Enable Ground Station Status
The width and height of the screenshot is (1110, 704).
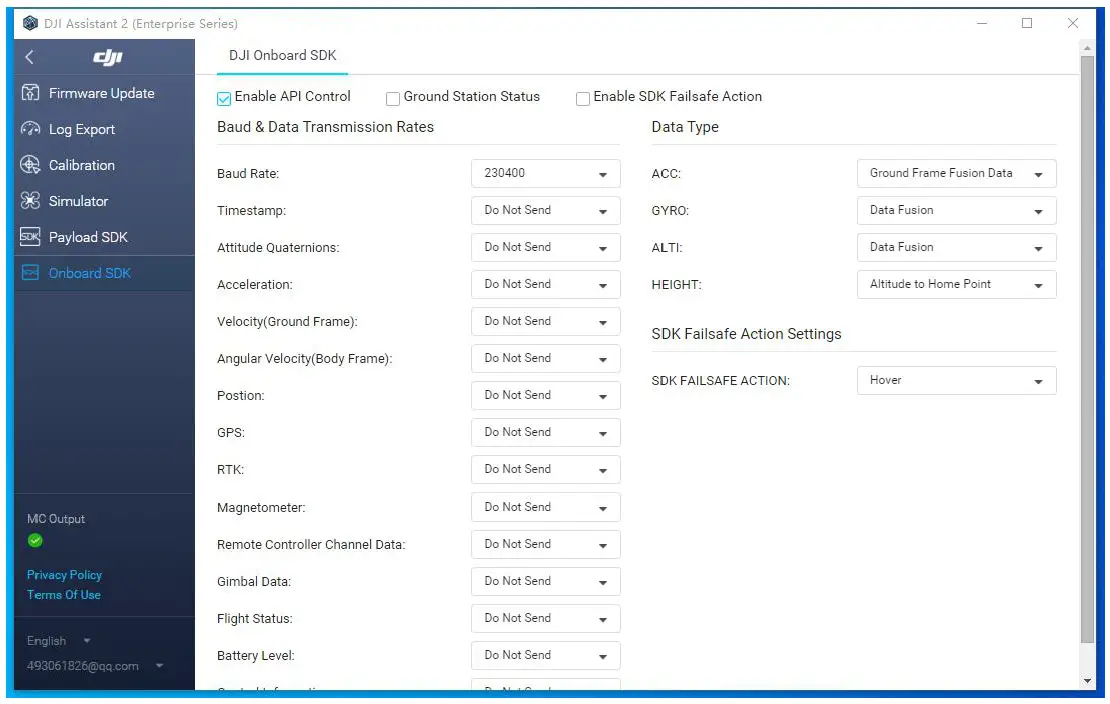(393, 98)
